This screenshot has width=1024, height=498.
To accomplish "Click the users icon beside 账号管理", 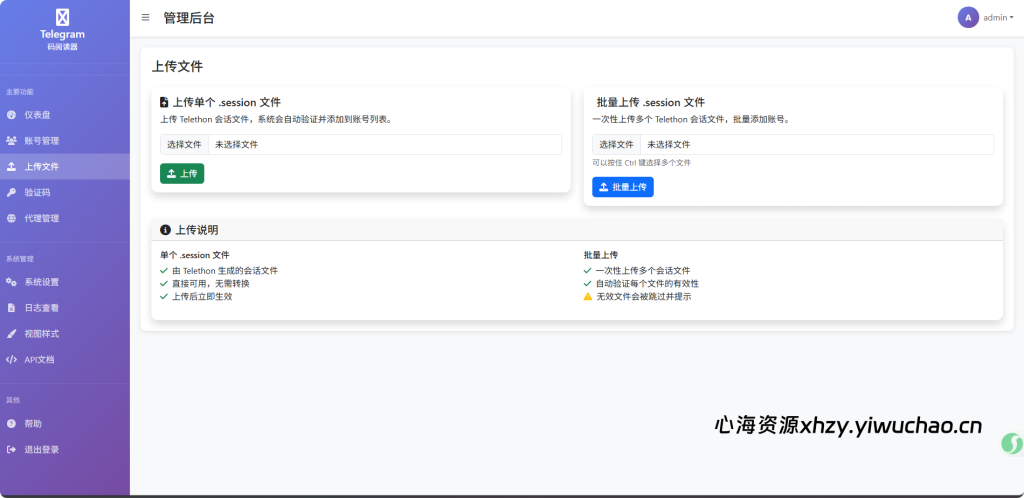I will tap(11, 141).
